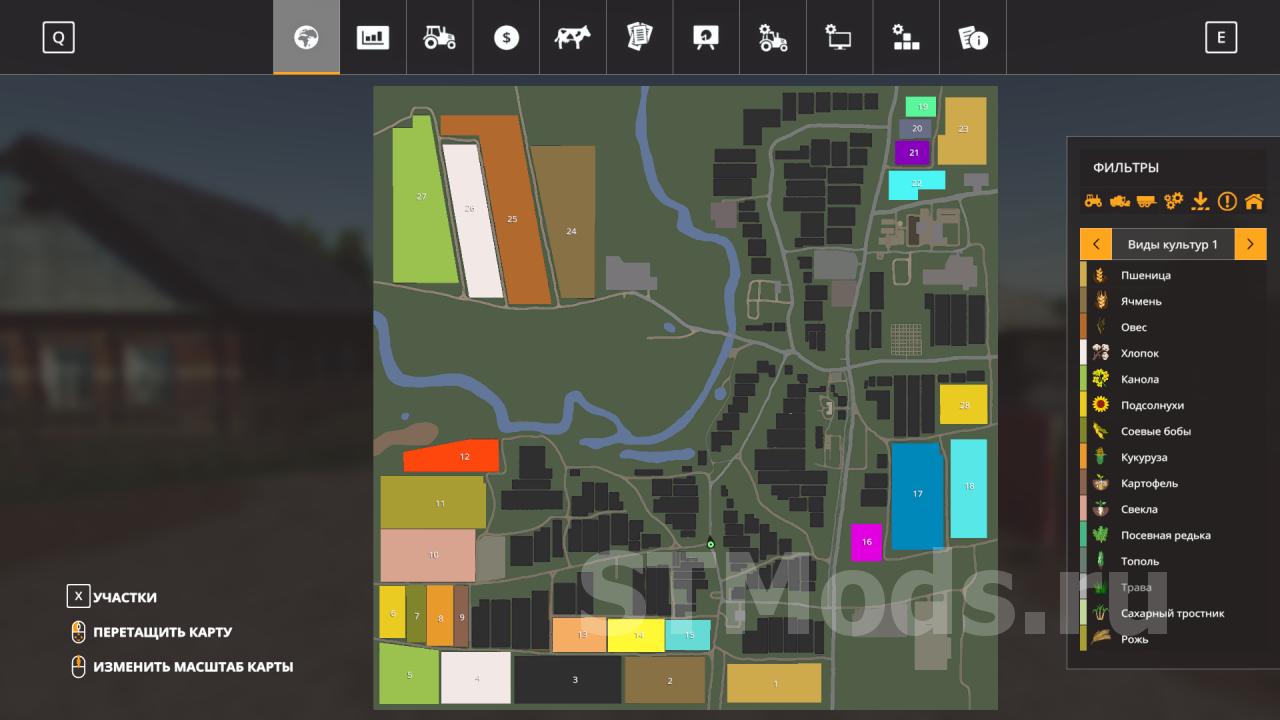
Task: Open the animals cow tab
Action: [x=573, y=38]
